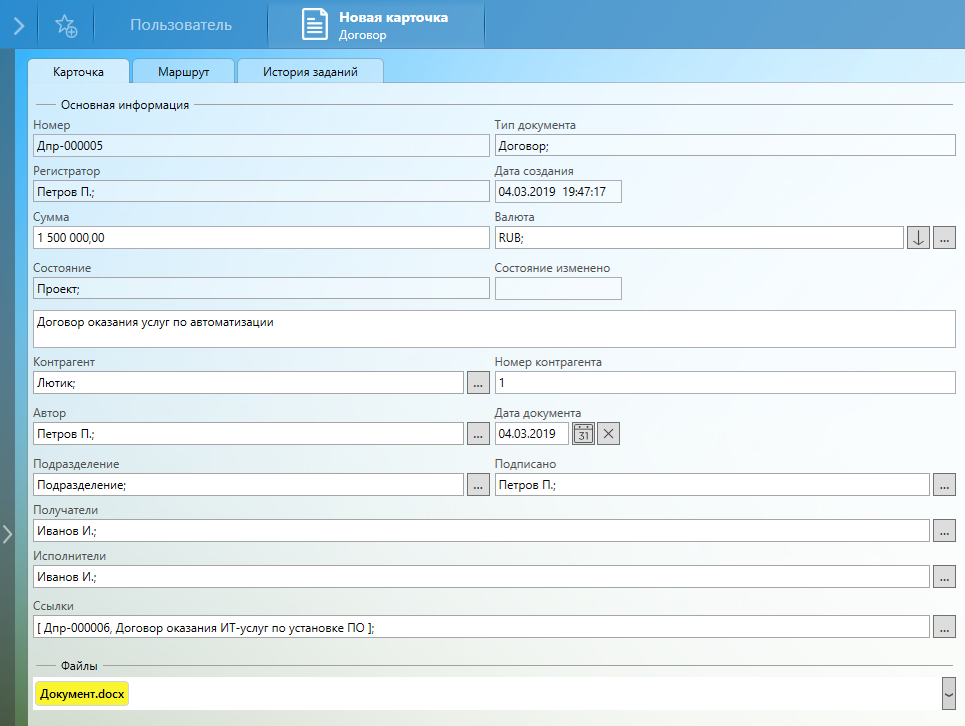Open the calendar picker for Дата документа
Viewport: 965px width, 726px height.
[x=583, y=433]
